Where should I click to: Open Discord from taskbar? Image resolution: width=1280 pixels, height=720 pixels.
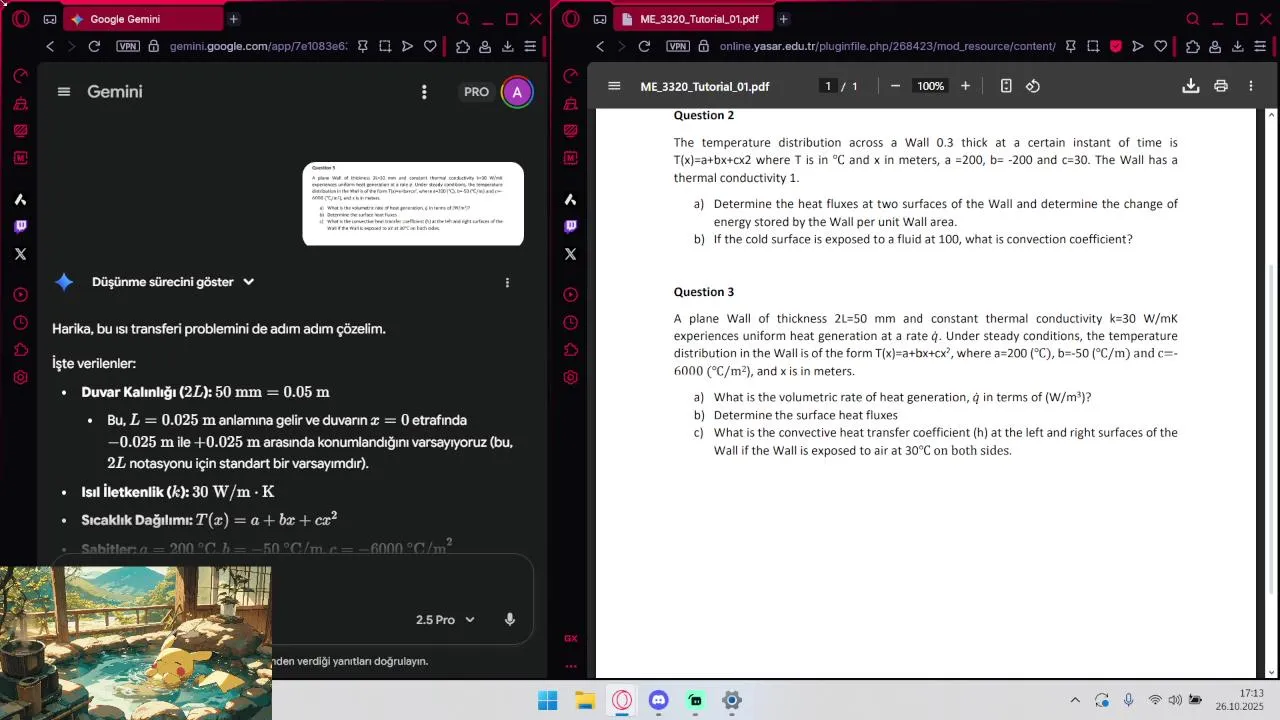point(658,701)
